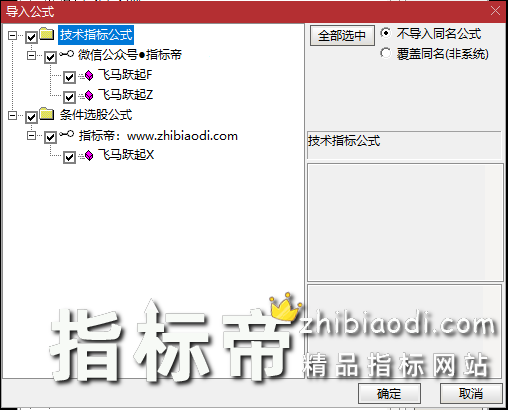The width and height of the screenshot is (508, 410).
Task: Confirm import with the 确定 button
Action: [x=389, y=394]
